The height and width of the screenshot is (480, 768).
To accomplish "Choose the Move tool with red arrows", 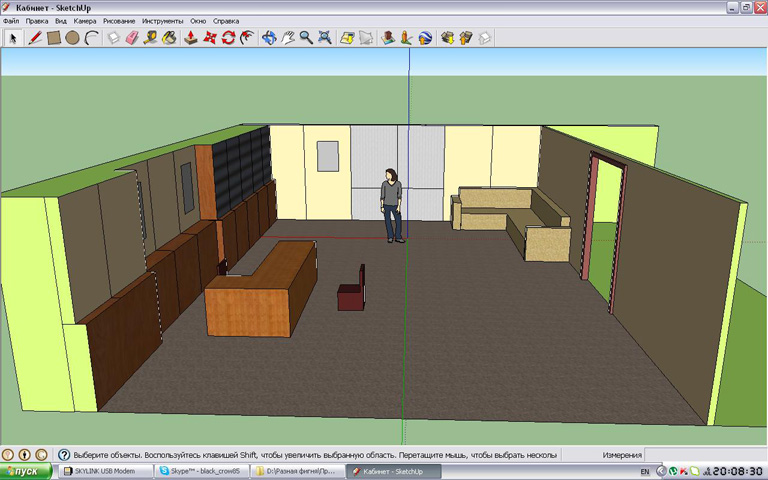I will [210, 38].
